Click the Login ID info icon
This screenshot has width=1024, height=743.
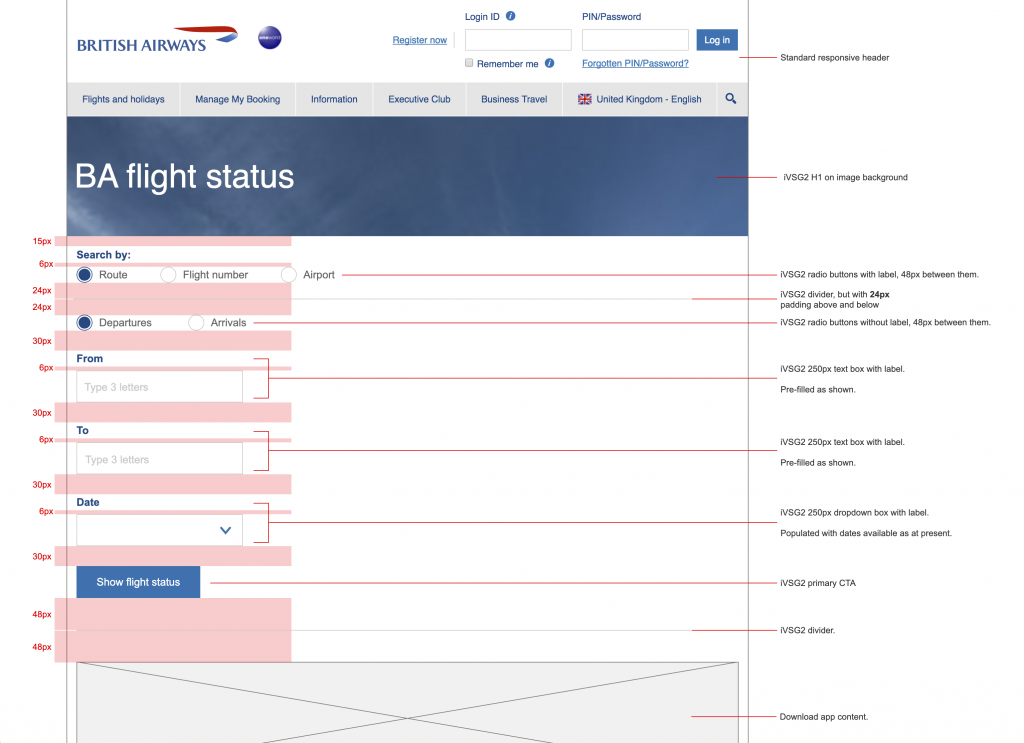click(x=511, y=17)
